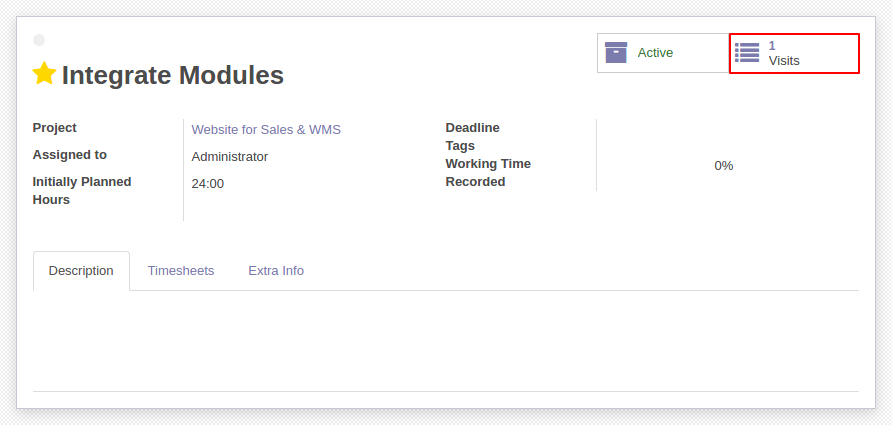The width and height of the screenshot is (892, 425).
Task: Switch to the Timesheets tab
Action: coord(180,271)
